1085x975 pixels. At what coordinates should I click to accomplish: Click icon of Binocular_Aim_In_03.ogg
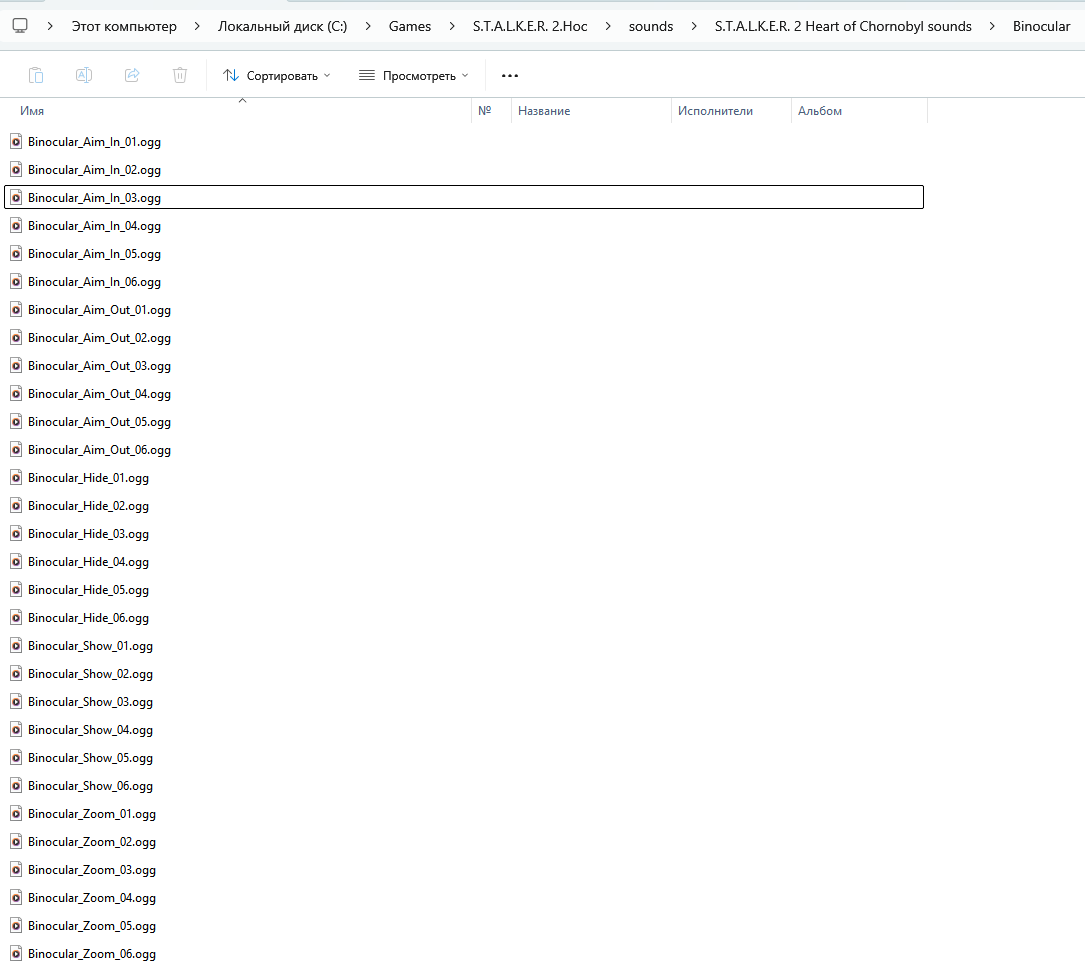pyautogui.click(x=16, y=198)
